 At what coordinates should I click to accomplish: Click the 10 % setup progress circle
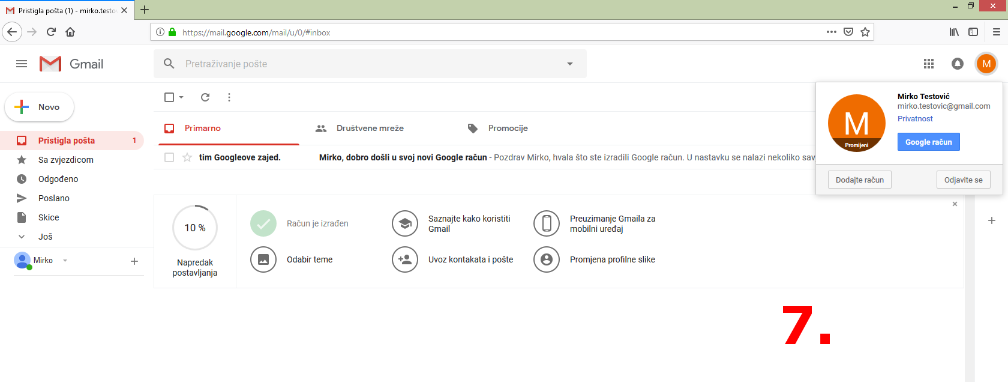pos(195,228)
